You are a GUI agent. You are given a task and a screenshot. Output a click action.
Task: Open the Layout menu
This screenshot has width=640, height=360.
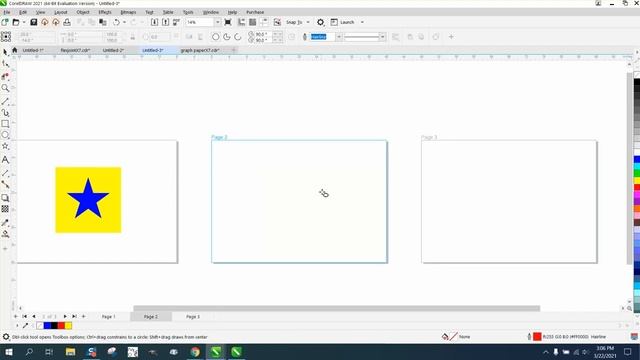click(x=61, y=12)
